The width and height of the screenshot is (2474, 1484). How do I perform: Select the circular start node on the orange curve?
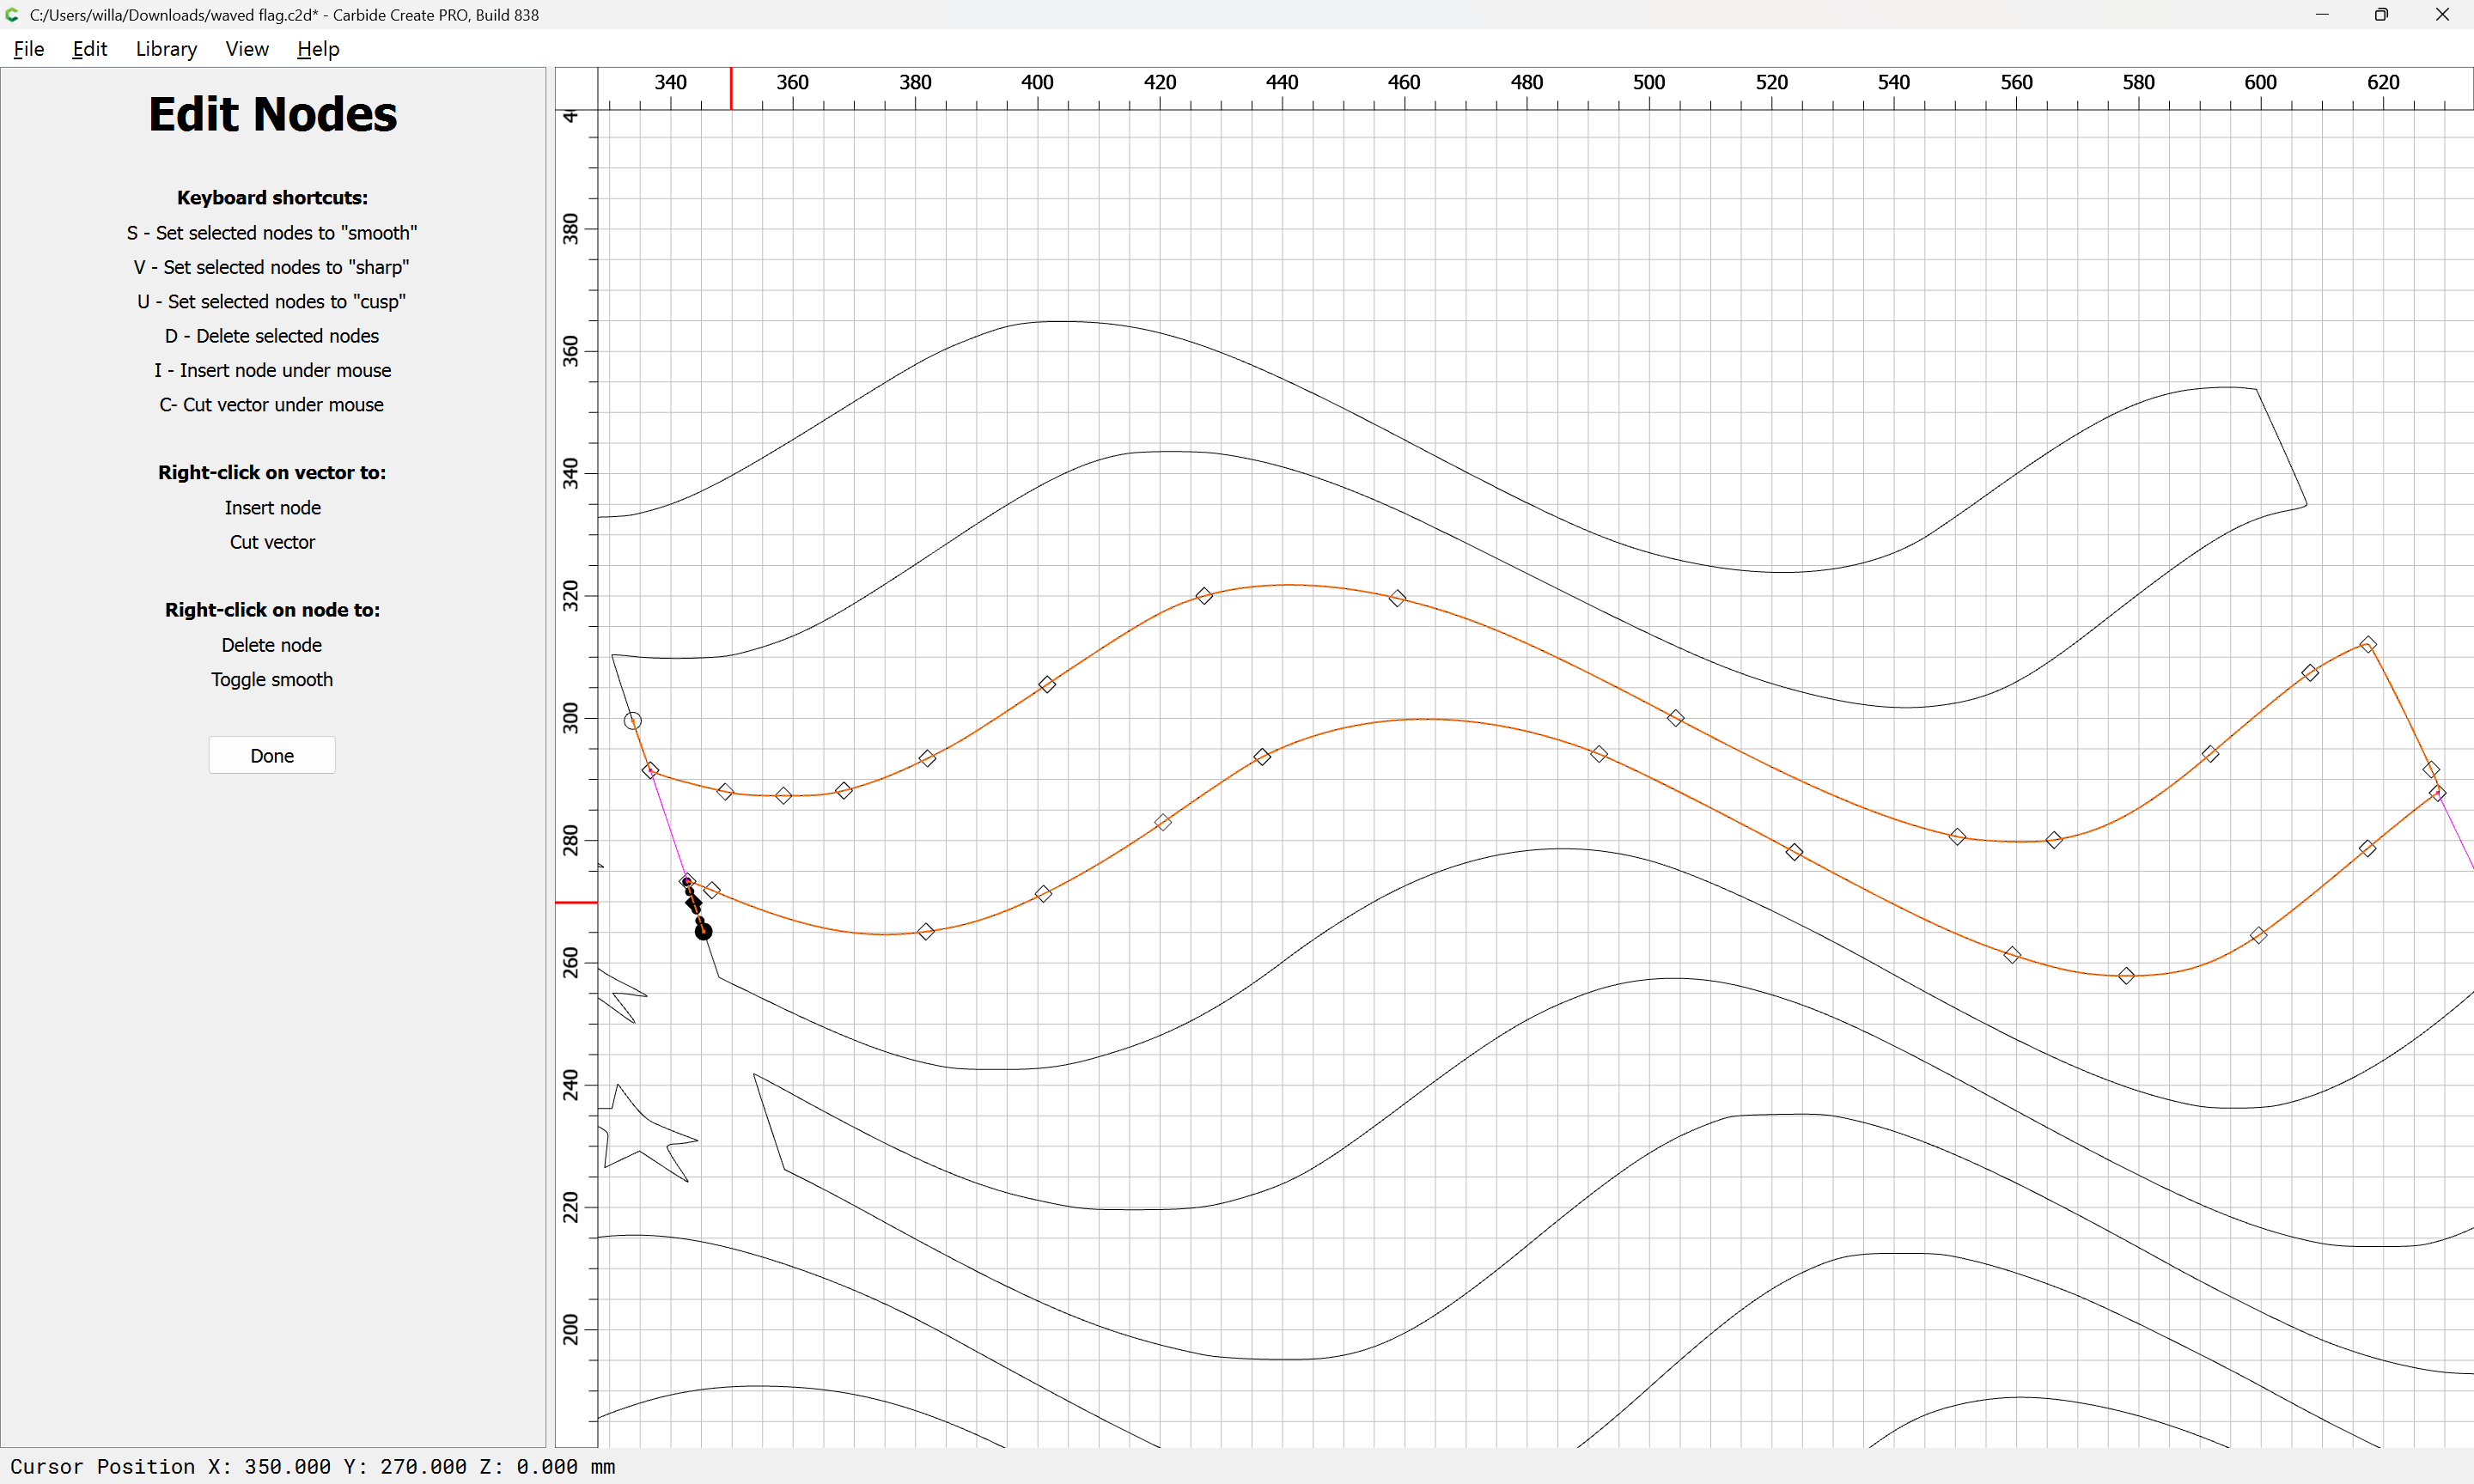[x=632, y=720]
